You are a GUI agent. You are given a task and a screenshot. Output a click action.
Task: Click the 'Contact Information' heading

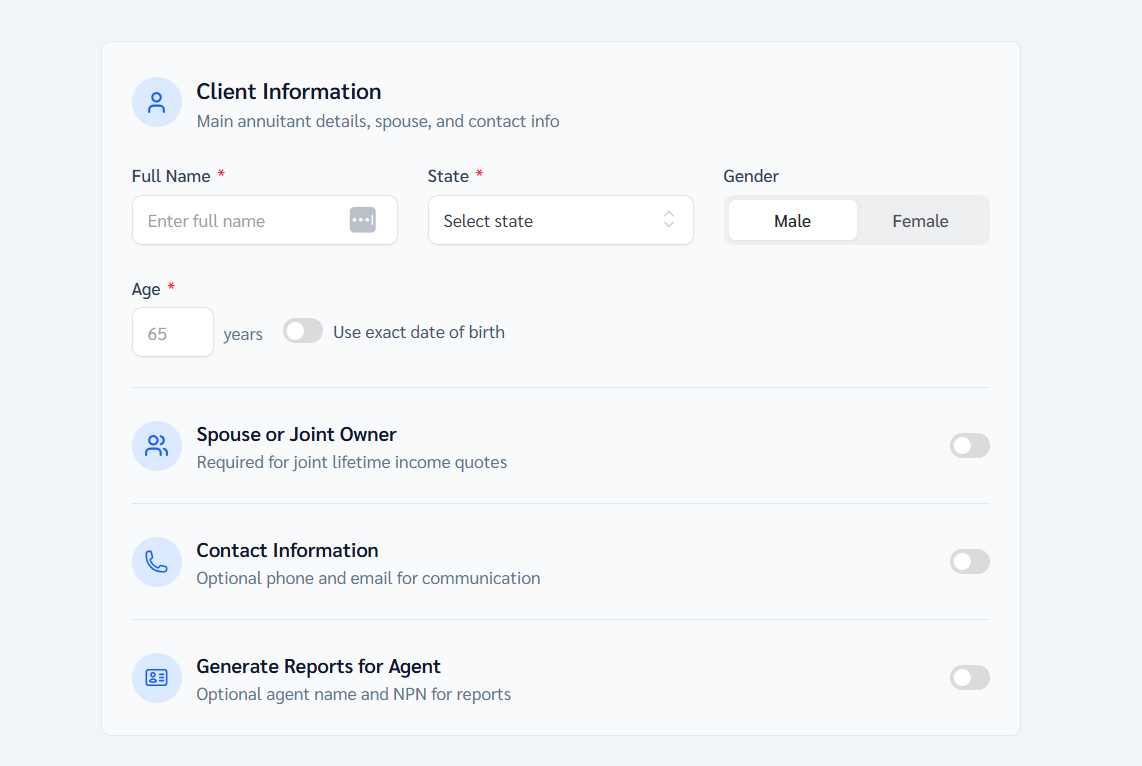tap(287, 550)
